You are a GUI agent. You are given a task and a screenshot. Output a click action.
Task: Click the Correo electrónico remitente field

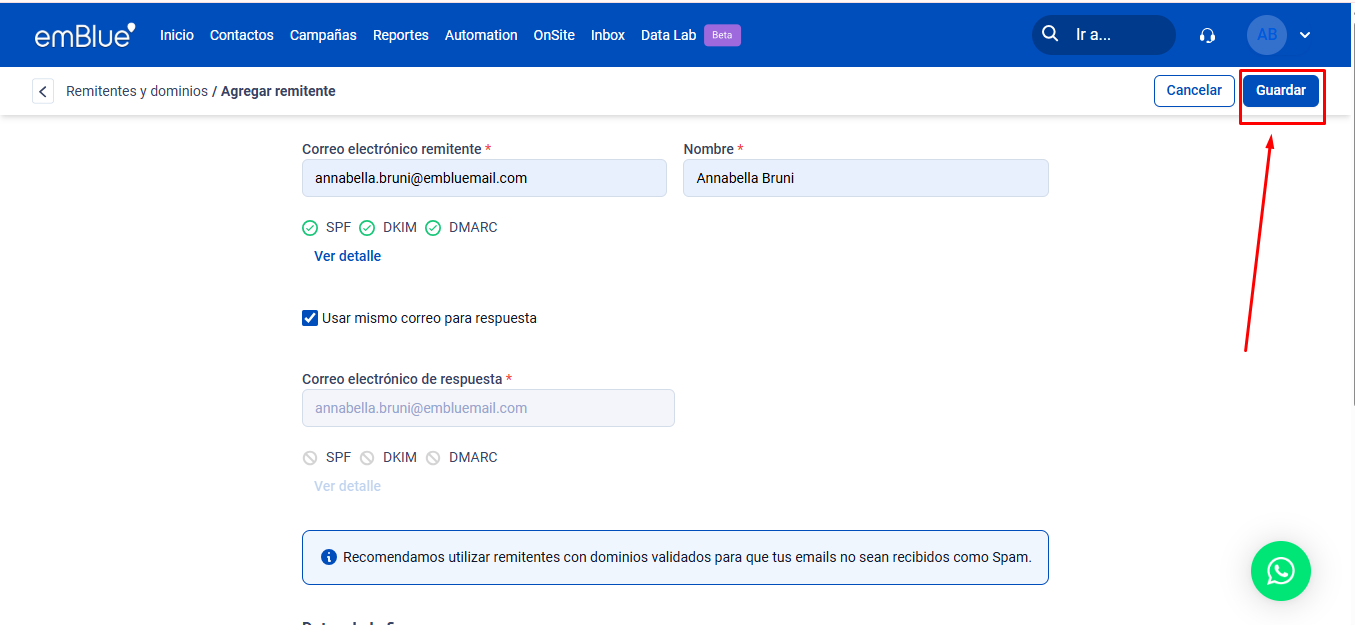tap(484, 178)
